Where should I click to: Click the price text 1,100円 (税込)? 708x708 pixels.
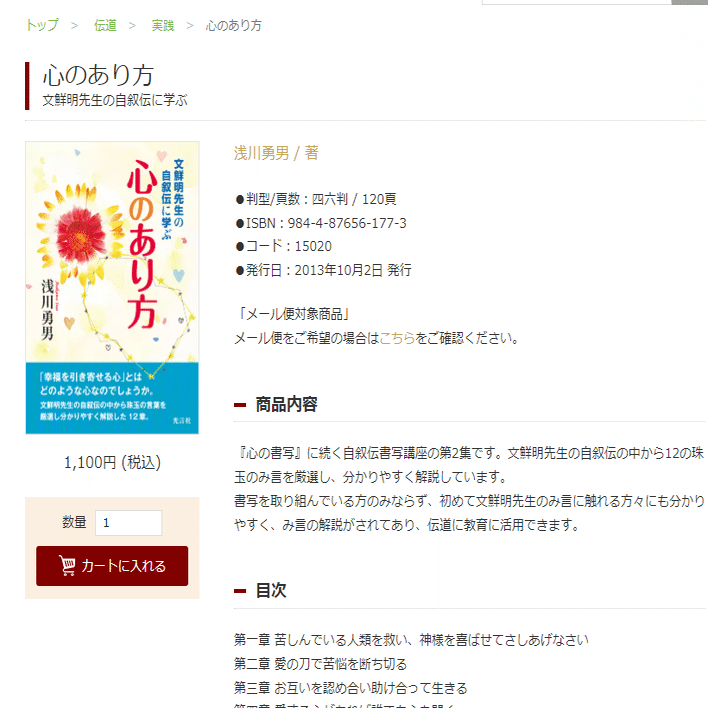click(x=112, y=462)
